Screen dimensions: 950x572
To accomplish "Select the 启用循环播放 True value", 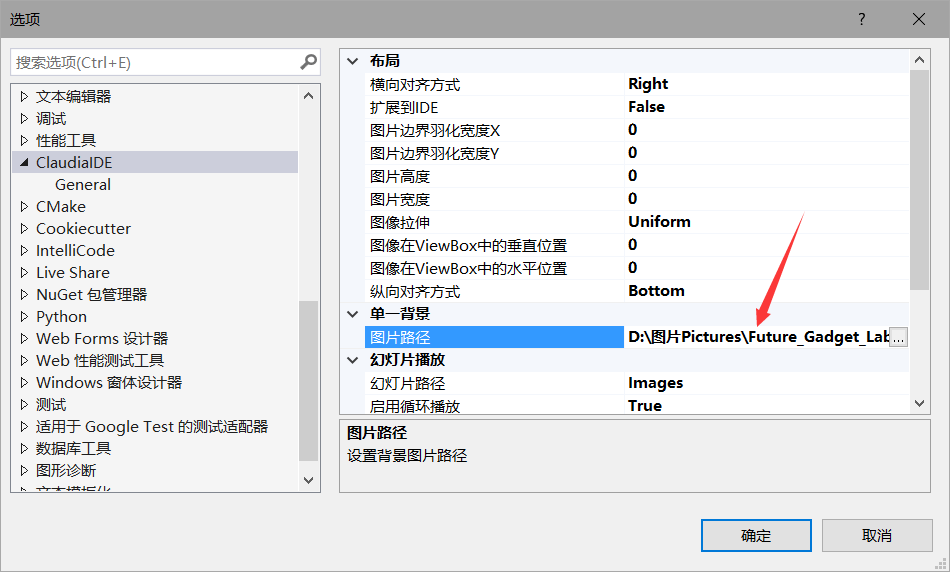I will click(x=645, y=405).
